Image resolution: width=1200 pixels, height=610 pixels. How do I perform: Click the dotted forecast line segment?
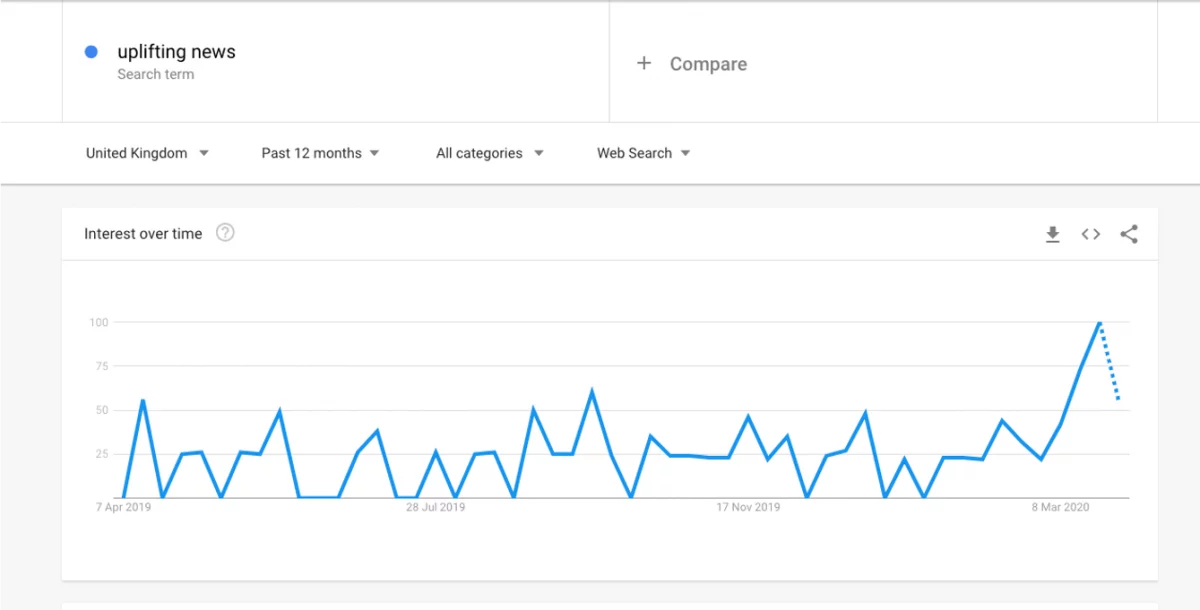pos(1109,362)
